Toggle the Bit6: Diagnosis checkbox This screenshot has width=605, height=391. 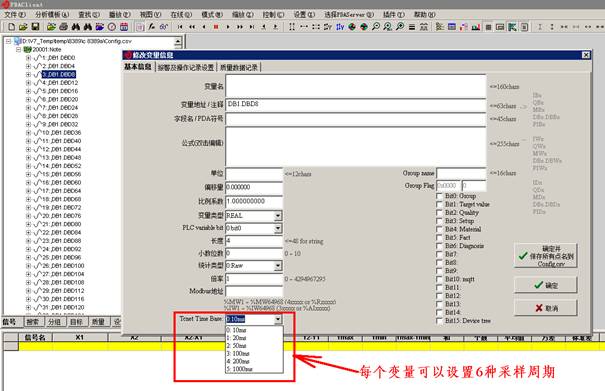click(439, 246)
